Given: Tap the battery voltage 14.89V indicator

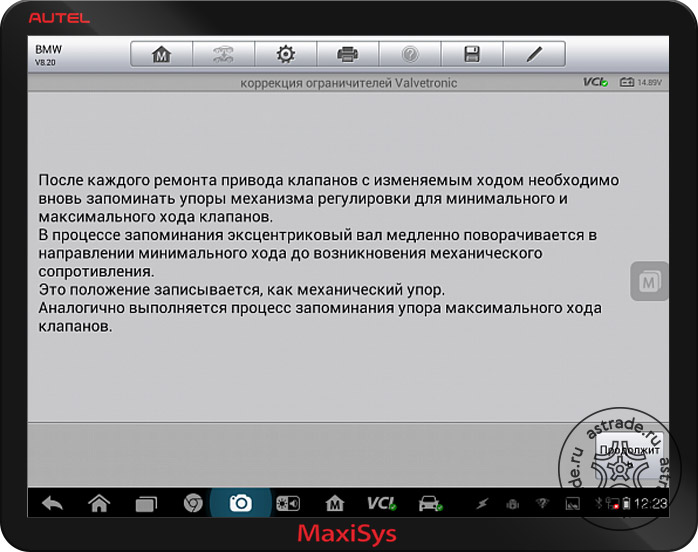Looking at the screenshot, I should click(x=641, y=82).
